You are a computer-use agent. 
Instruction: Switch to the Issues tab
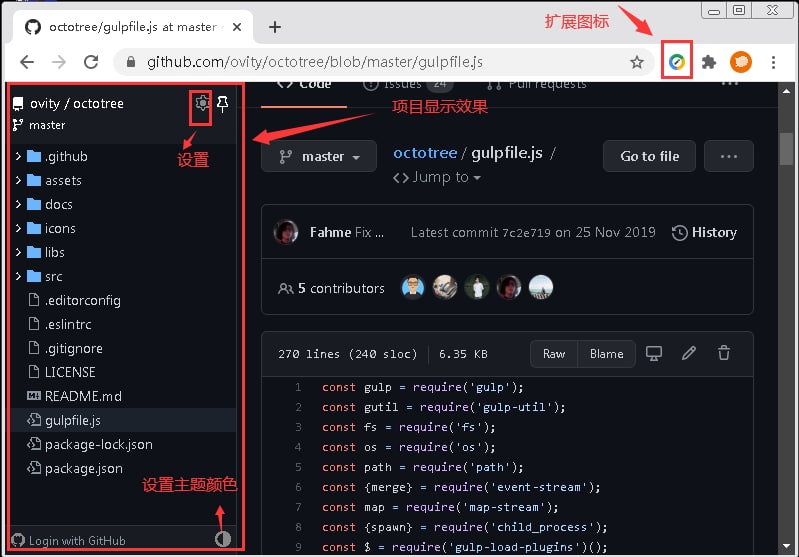(408, 85)
